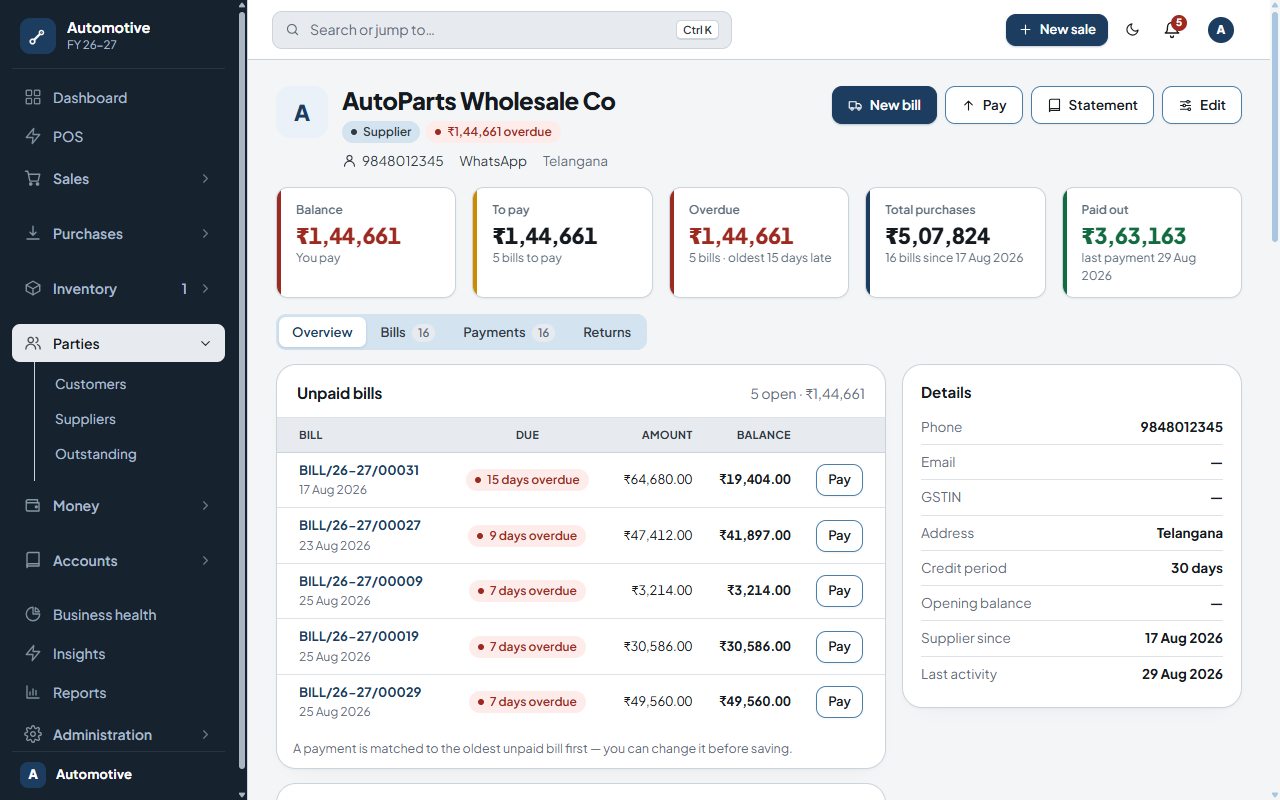Screen dimensions: 1280x800
Task: Focus the Search or jump to field
Action: point(502,30)
